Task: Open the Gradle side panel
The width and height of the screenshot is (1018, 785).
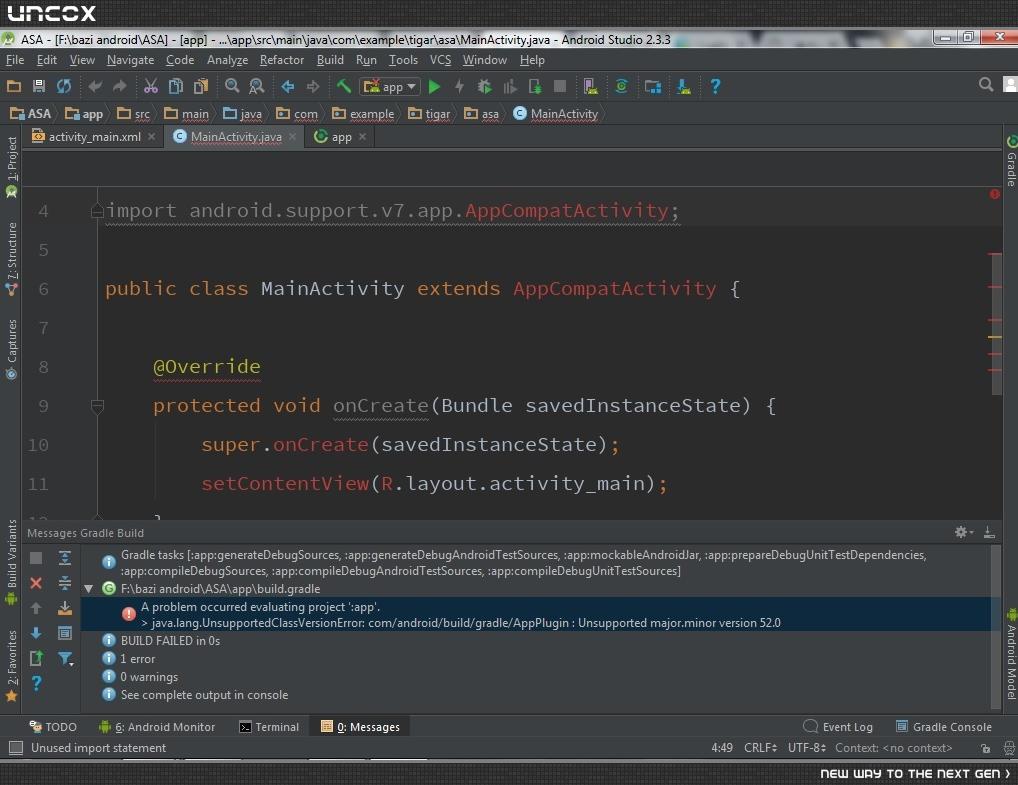Action: click(x=1011, y=160)
